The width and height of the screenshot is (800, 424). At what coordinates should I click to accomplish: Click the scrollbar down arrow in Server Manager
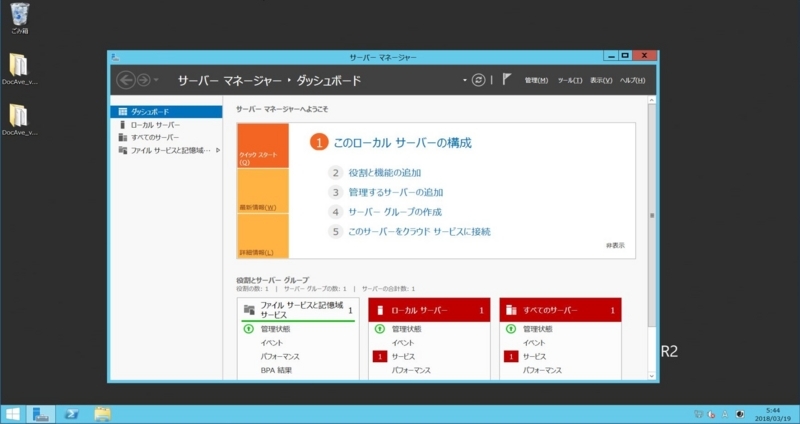click(652, 376)
